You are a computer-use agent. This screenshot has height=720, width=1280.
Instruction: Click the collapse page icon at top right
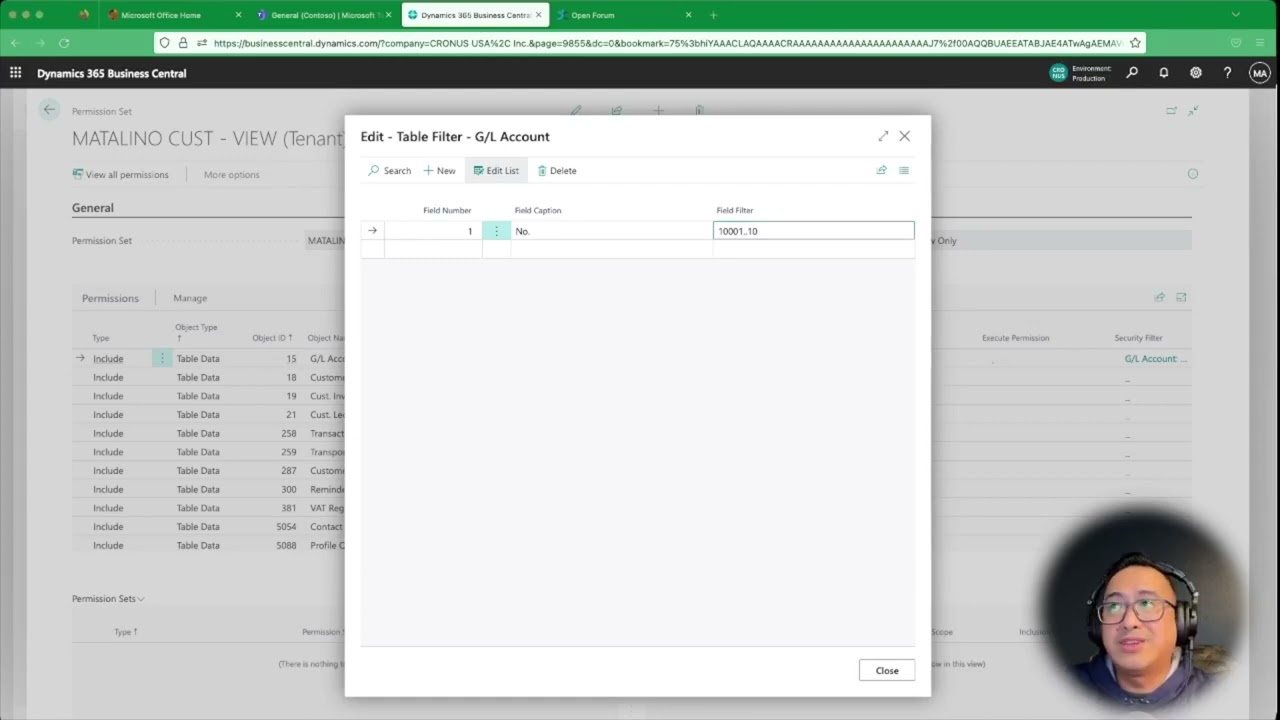coord(1193,111)
